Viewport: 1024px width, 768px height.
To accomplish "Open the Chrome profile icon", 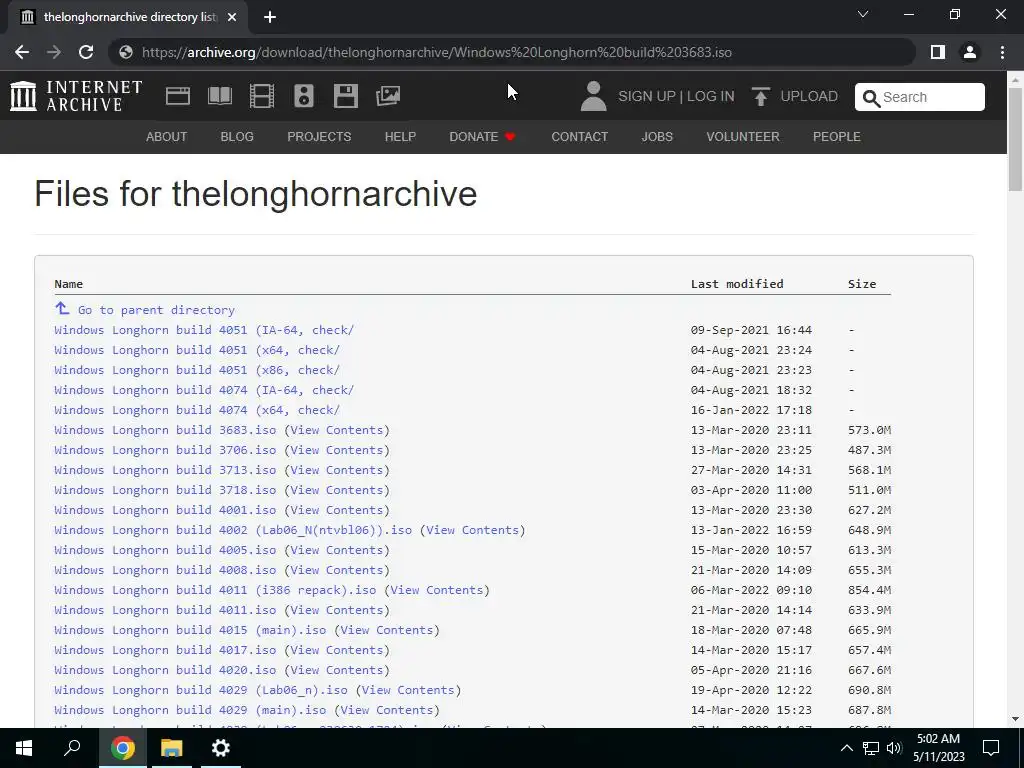I will [x=970, y=52].
